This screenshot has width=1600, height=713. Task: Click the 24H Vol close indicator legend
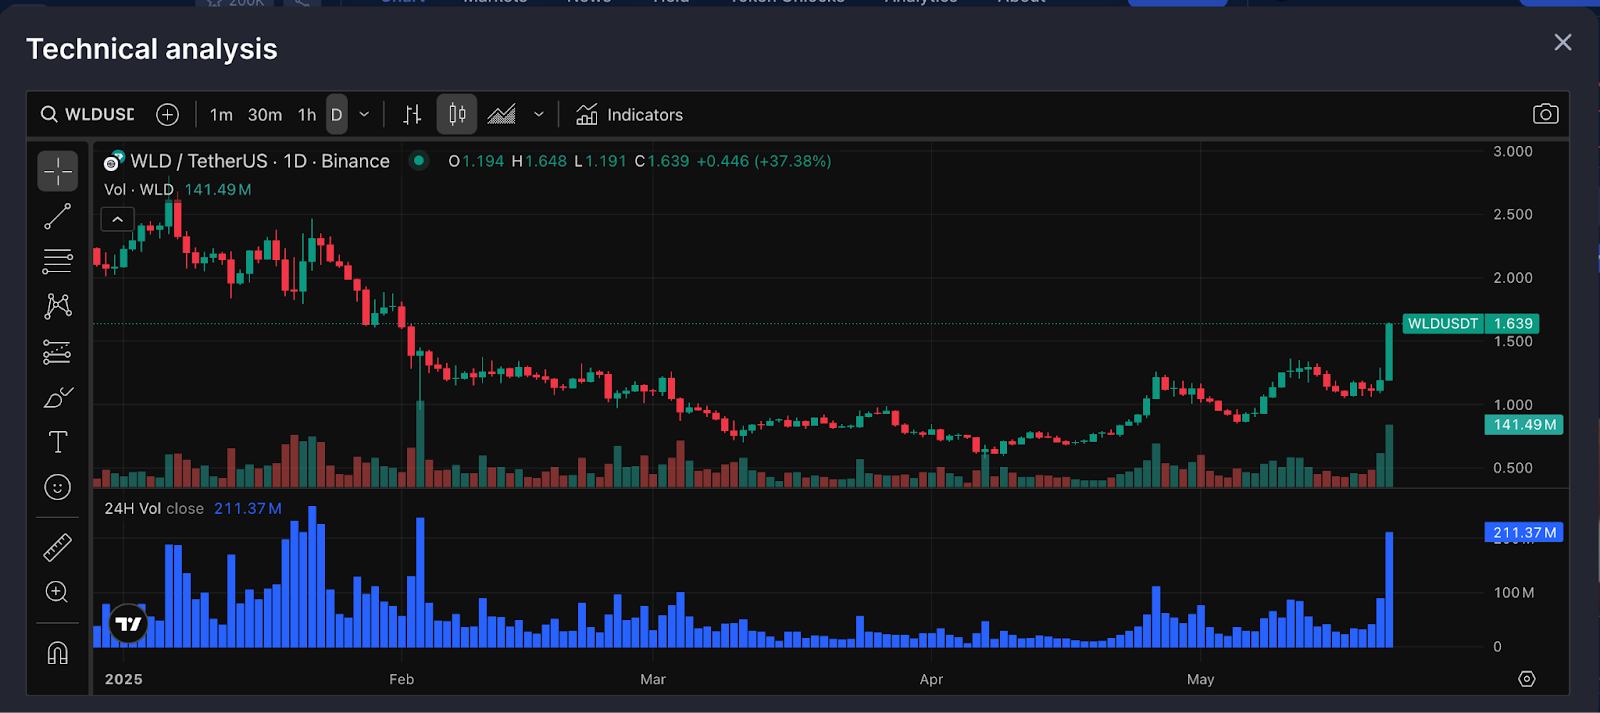154,508
